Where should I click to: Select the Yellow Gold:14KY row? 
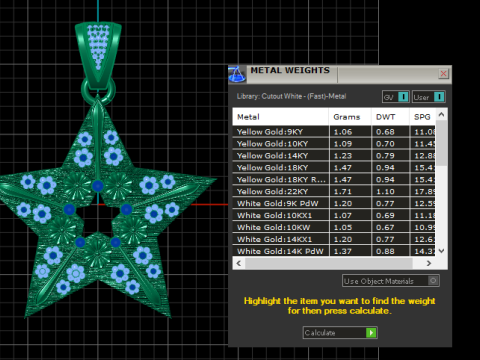point(334,156)
